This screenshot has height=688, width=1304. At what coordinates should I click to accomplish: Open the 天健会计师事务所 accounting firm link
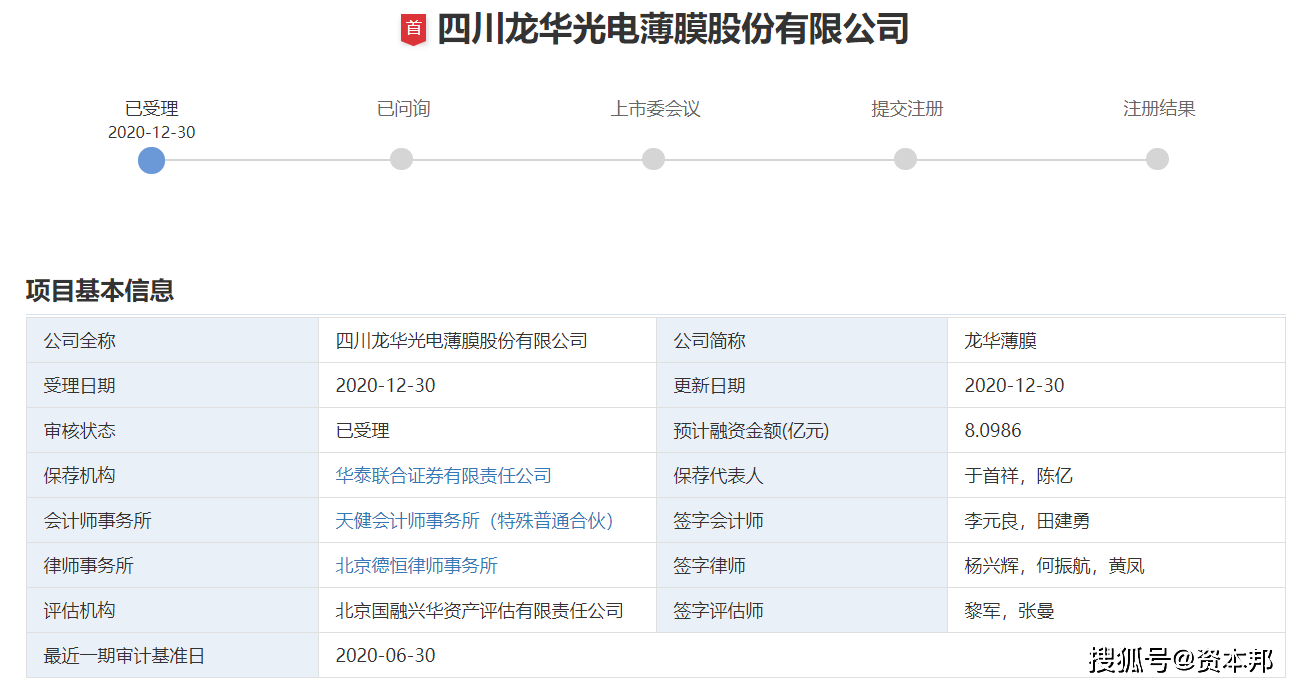click(474, 521)
